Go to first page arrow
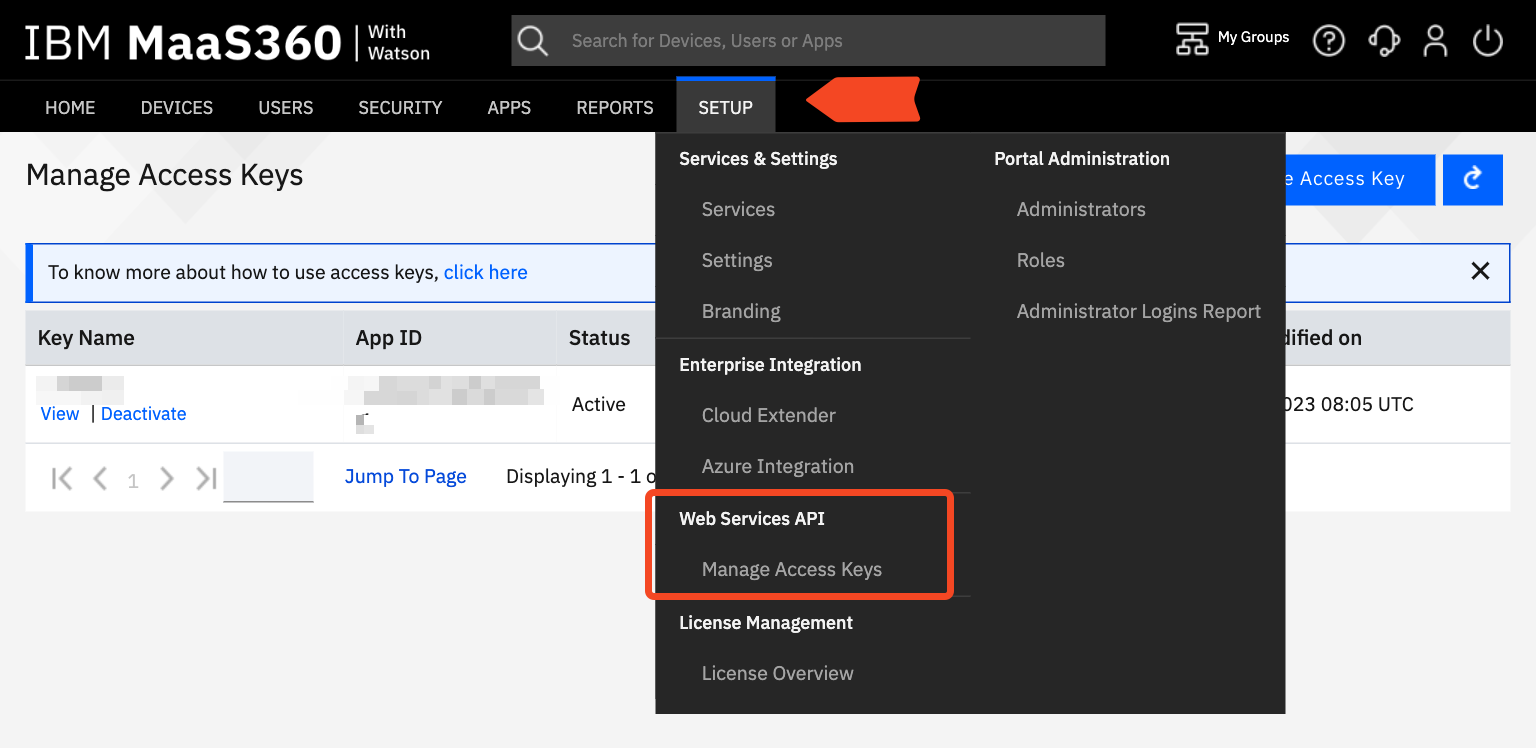This screenshot has height=748, width=1536. (x=62, y=479)
